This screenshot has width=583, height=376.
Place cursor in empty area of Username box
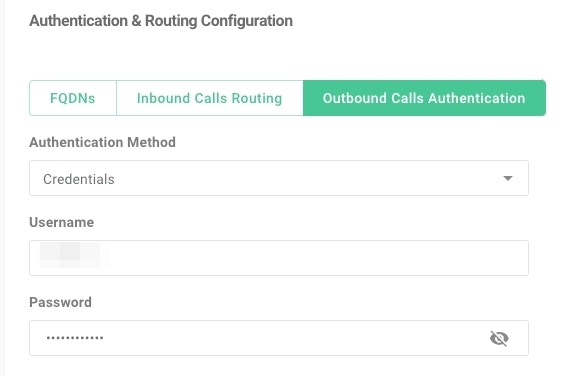(x=316, y=258)
